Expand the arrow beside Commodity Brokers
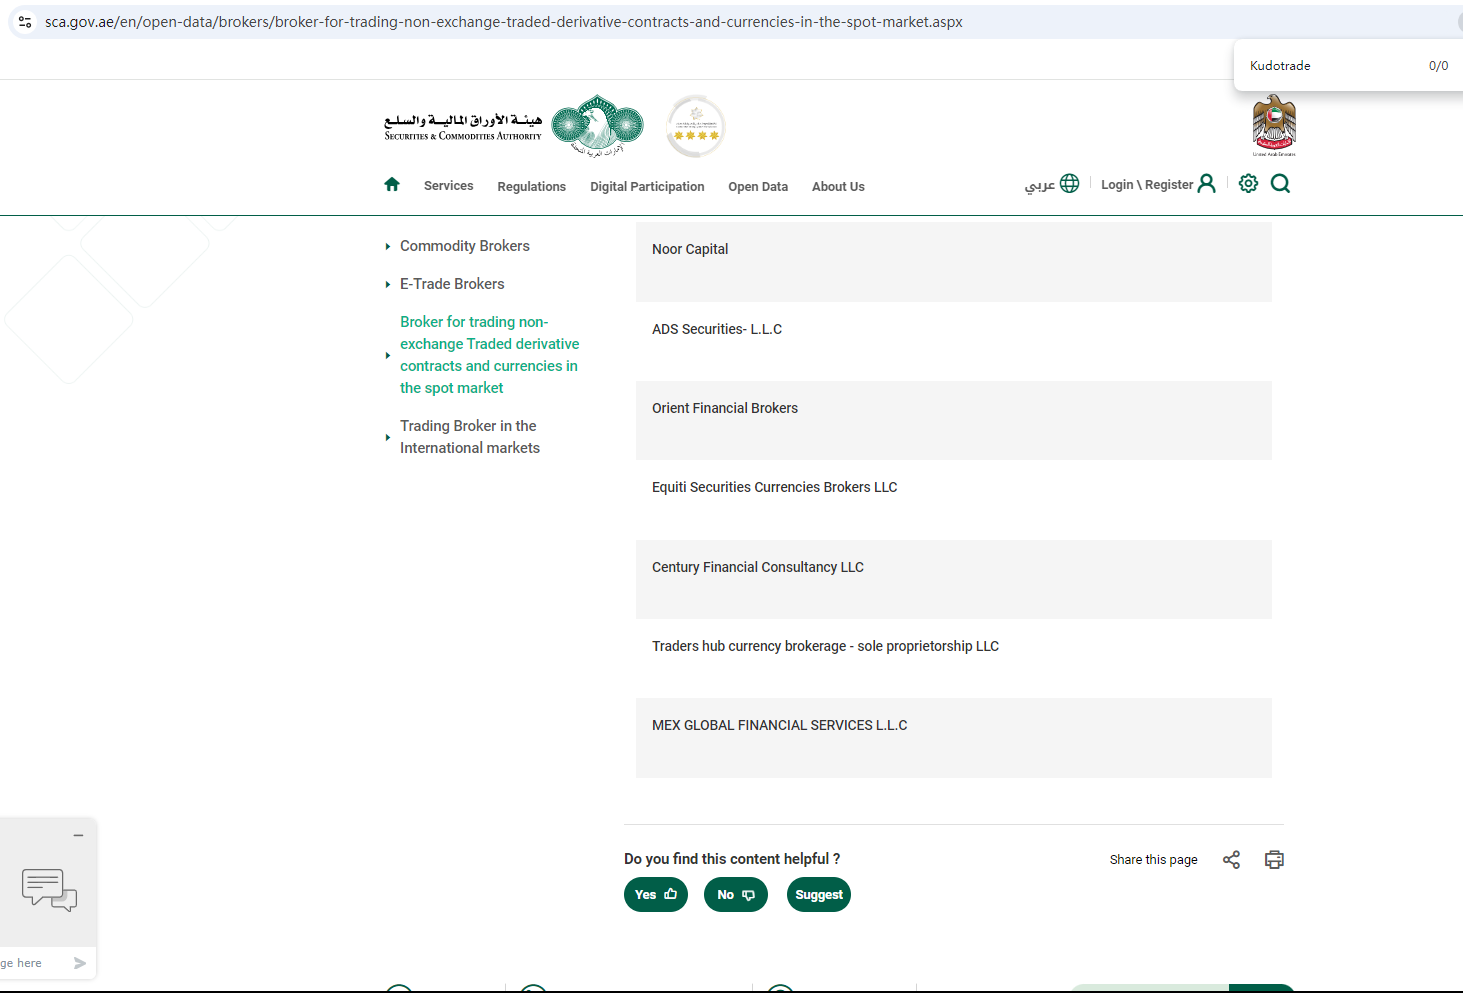The image size is (1463, 993). coord(388,246)
